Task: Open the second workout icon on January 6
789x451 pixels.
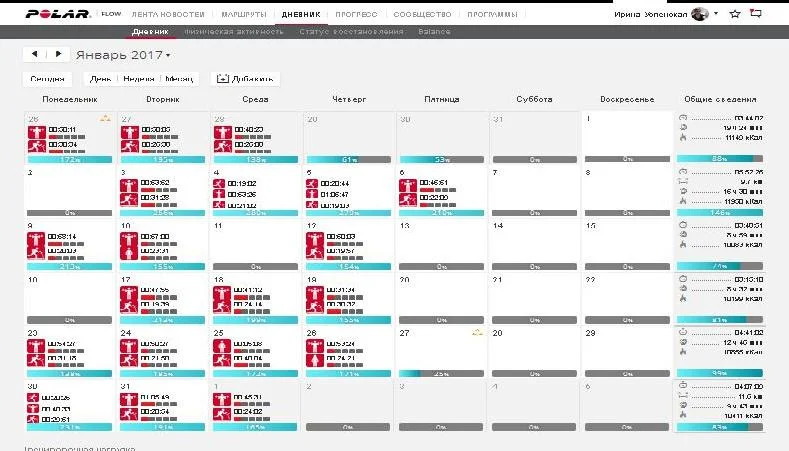Action: click(408, 199)
